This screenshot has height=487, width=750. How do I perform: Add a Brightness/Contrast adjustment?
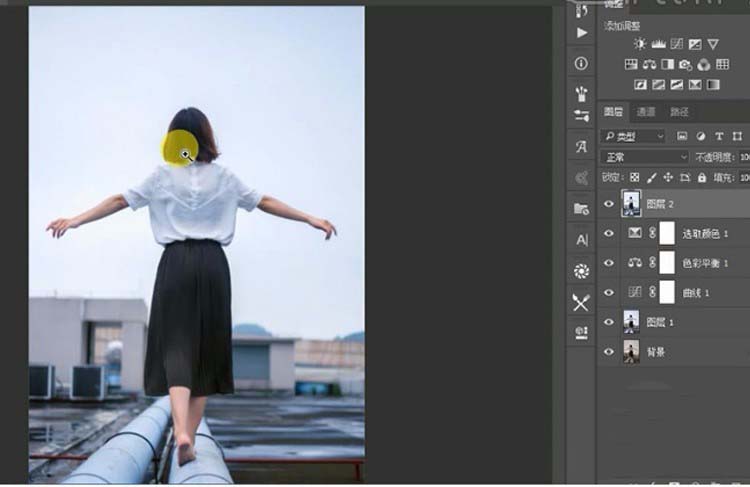640,44
